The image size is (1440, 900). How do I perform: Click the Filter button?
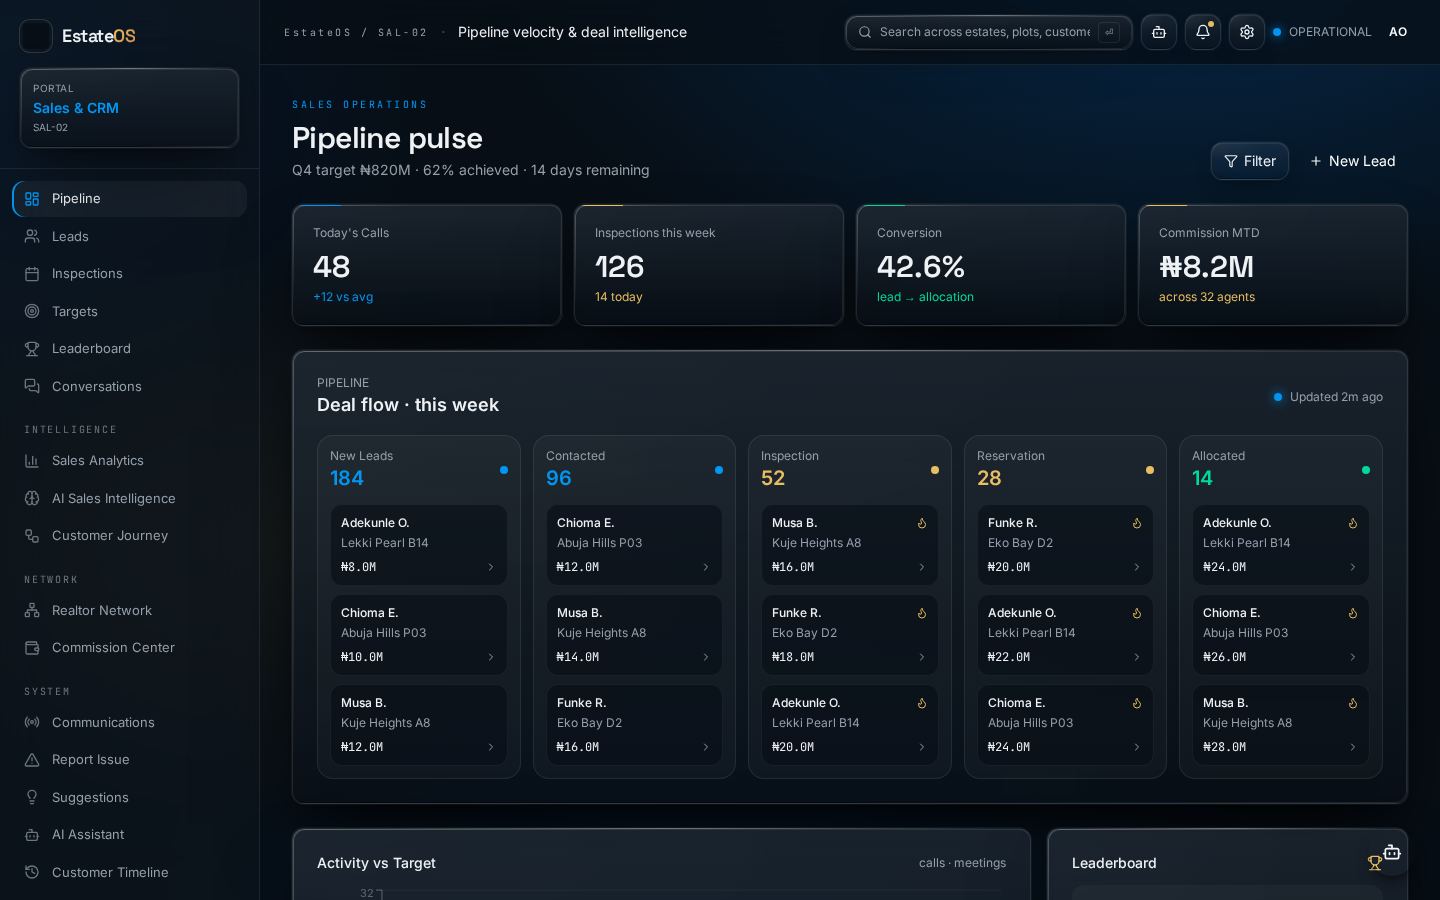point(1250,161)
